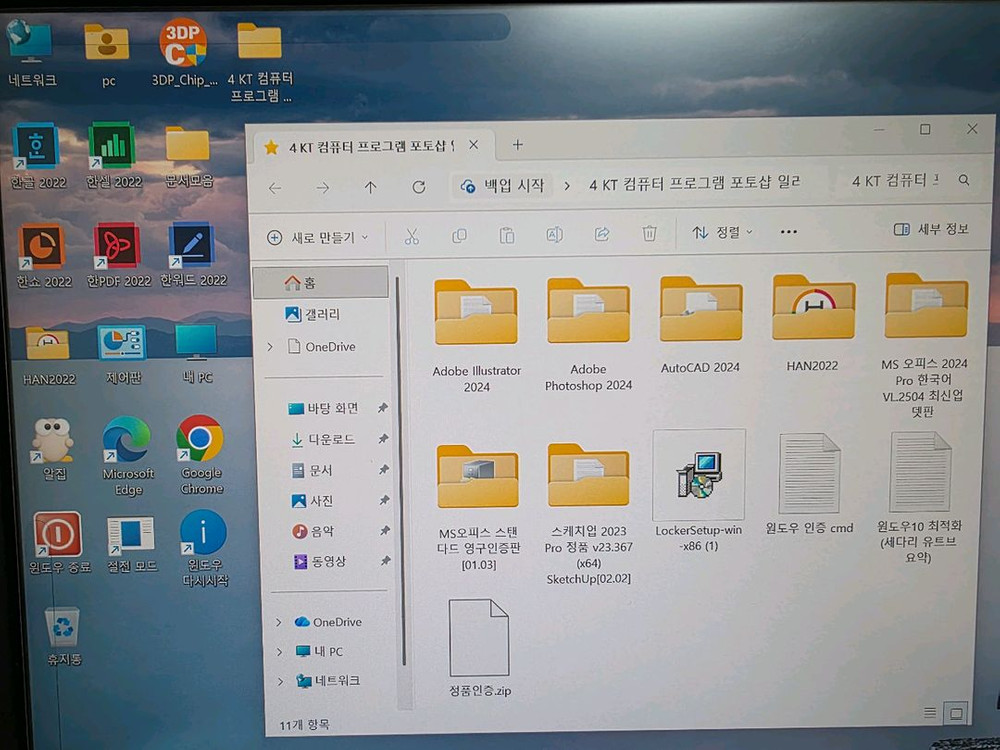Click the Copy icon in the command bar
Screen dimensions: 1000x750
pos(459,232)
